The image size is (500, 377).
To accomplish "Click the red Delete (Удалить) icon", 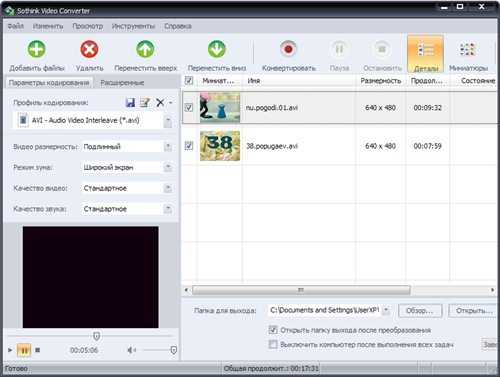I will tap(89, 49).
